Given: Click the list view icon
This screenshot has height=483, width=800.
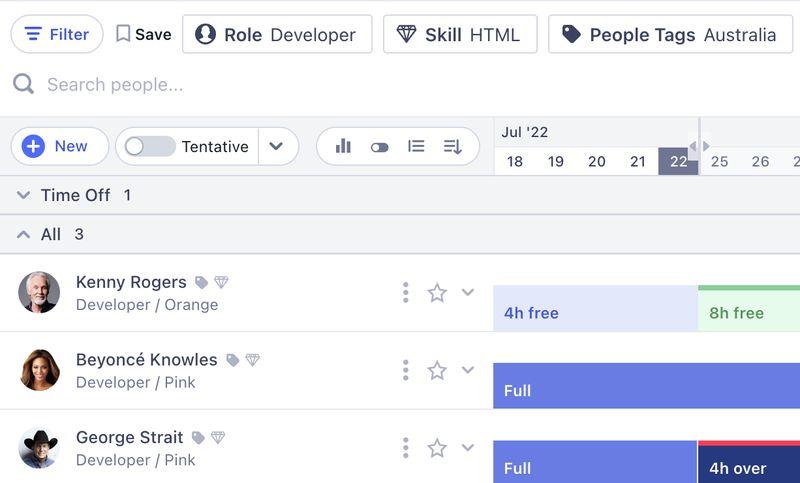Looking at the screenshot, I should coord(416,146).
